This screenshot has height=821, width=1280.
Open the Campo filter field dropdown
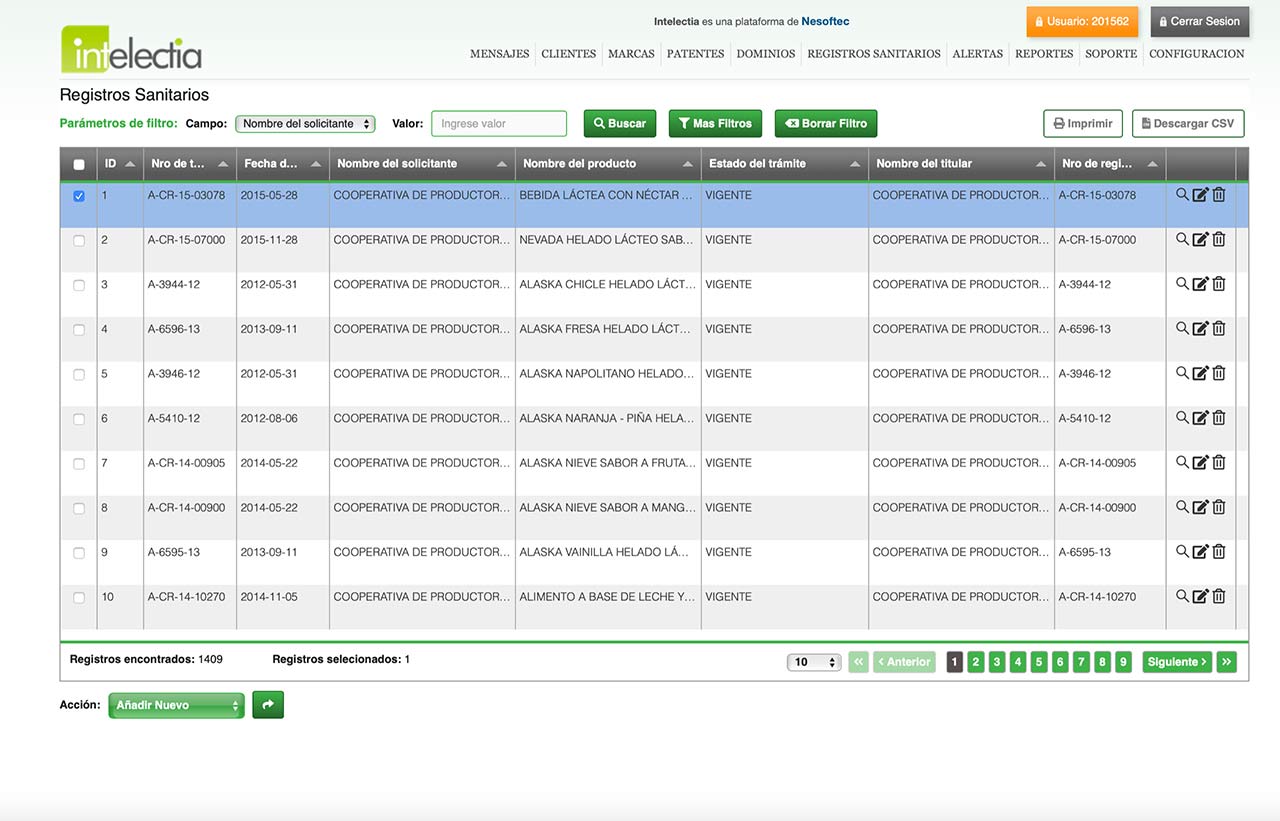click(x=305, y=124)
